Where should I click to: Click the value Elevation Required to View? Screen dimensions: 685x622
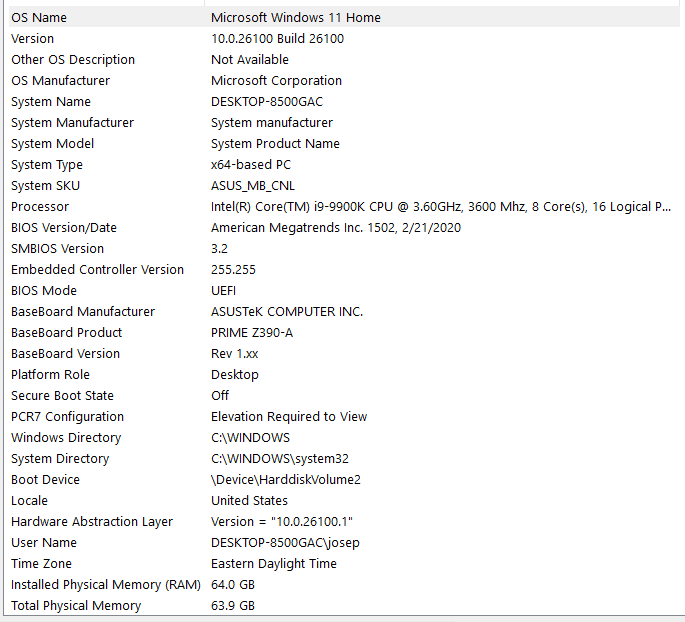click(x=289, y=416)
